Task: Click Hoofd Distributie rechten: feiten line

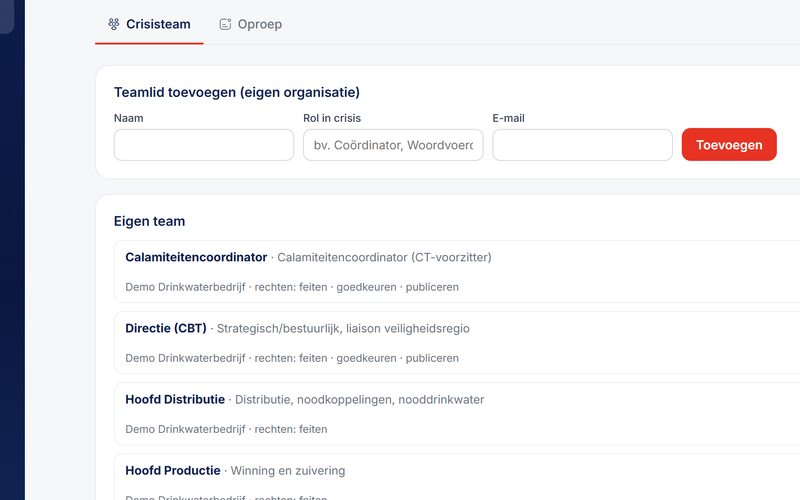Action: [x=226, y=429]
